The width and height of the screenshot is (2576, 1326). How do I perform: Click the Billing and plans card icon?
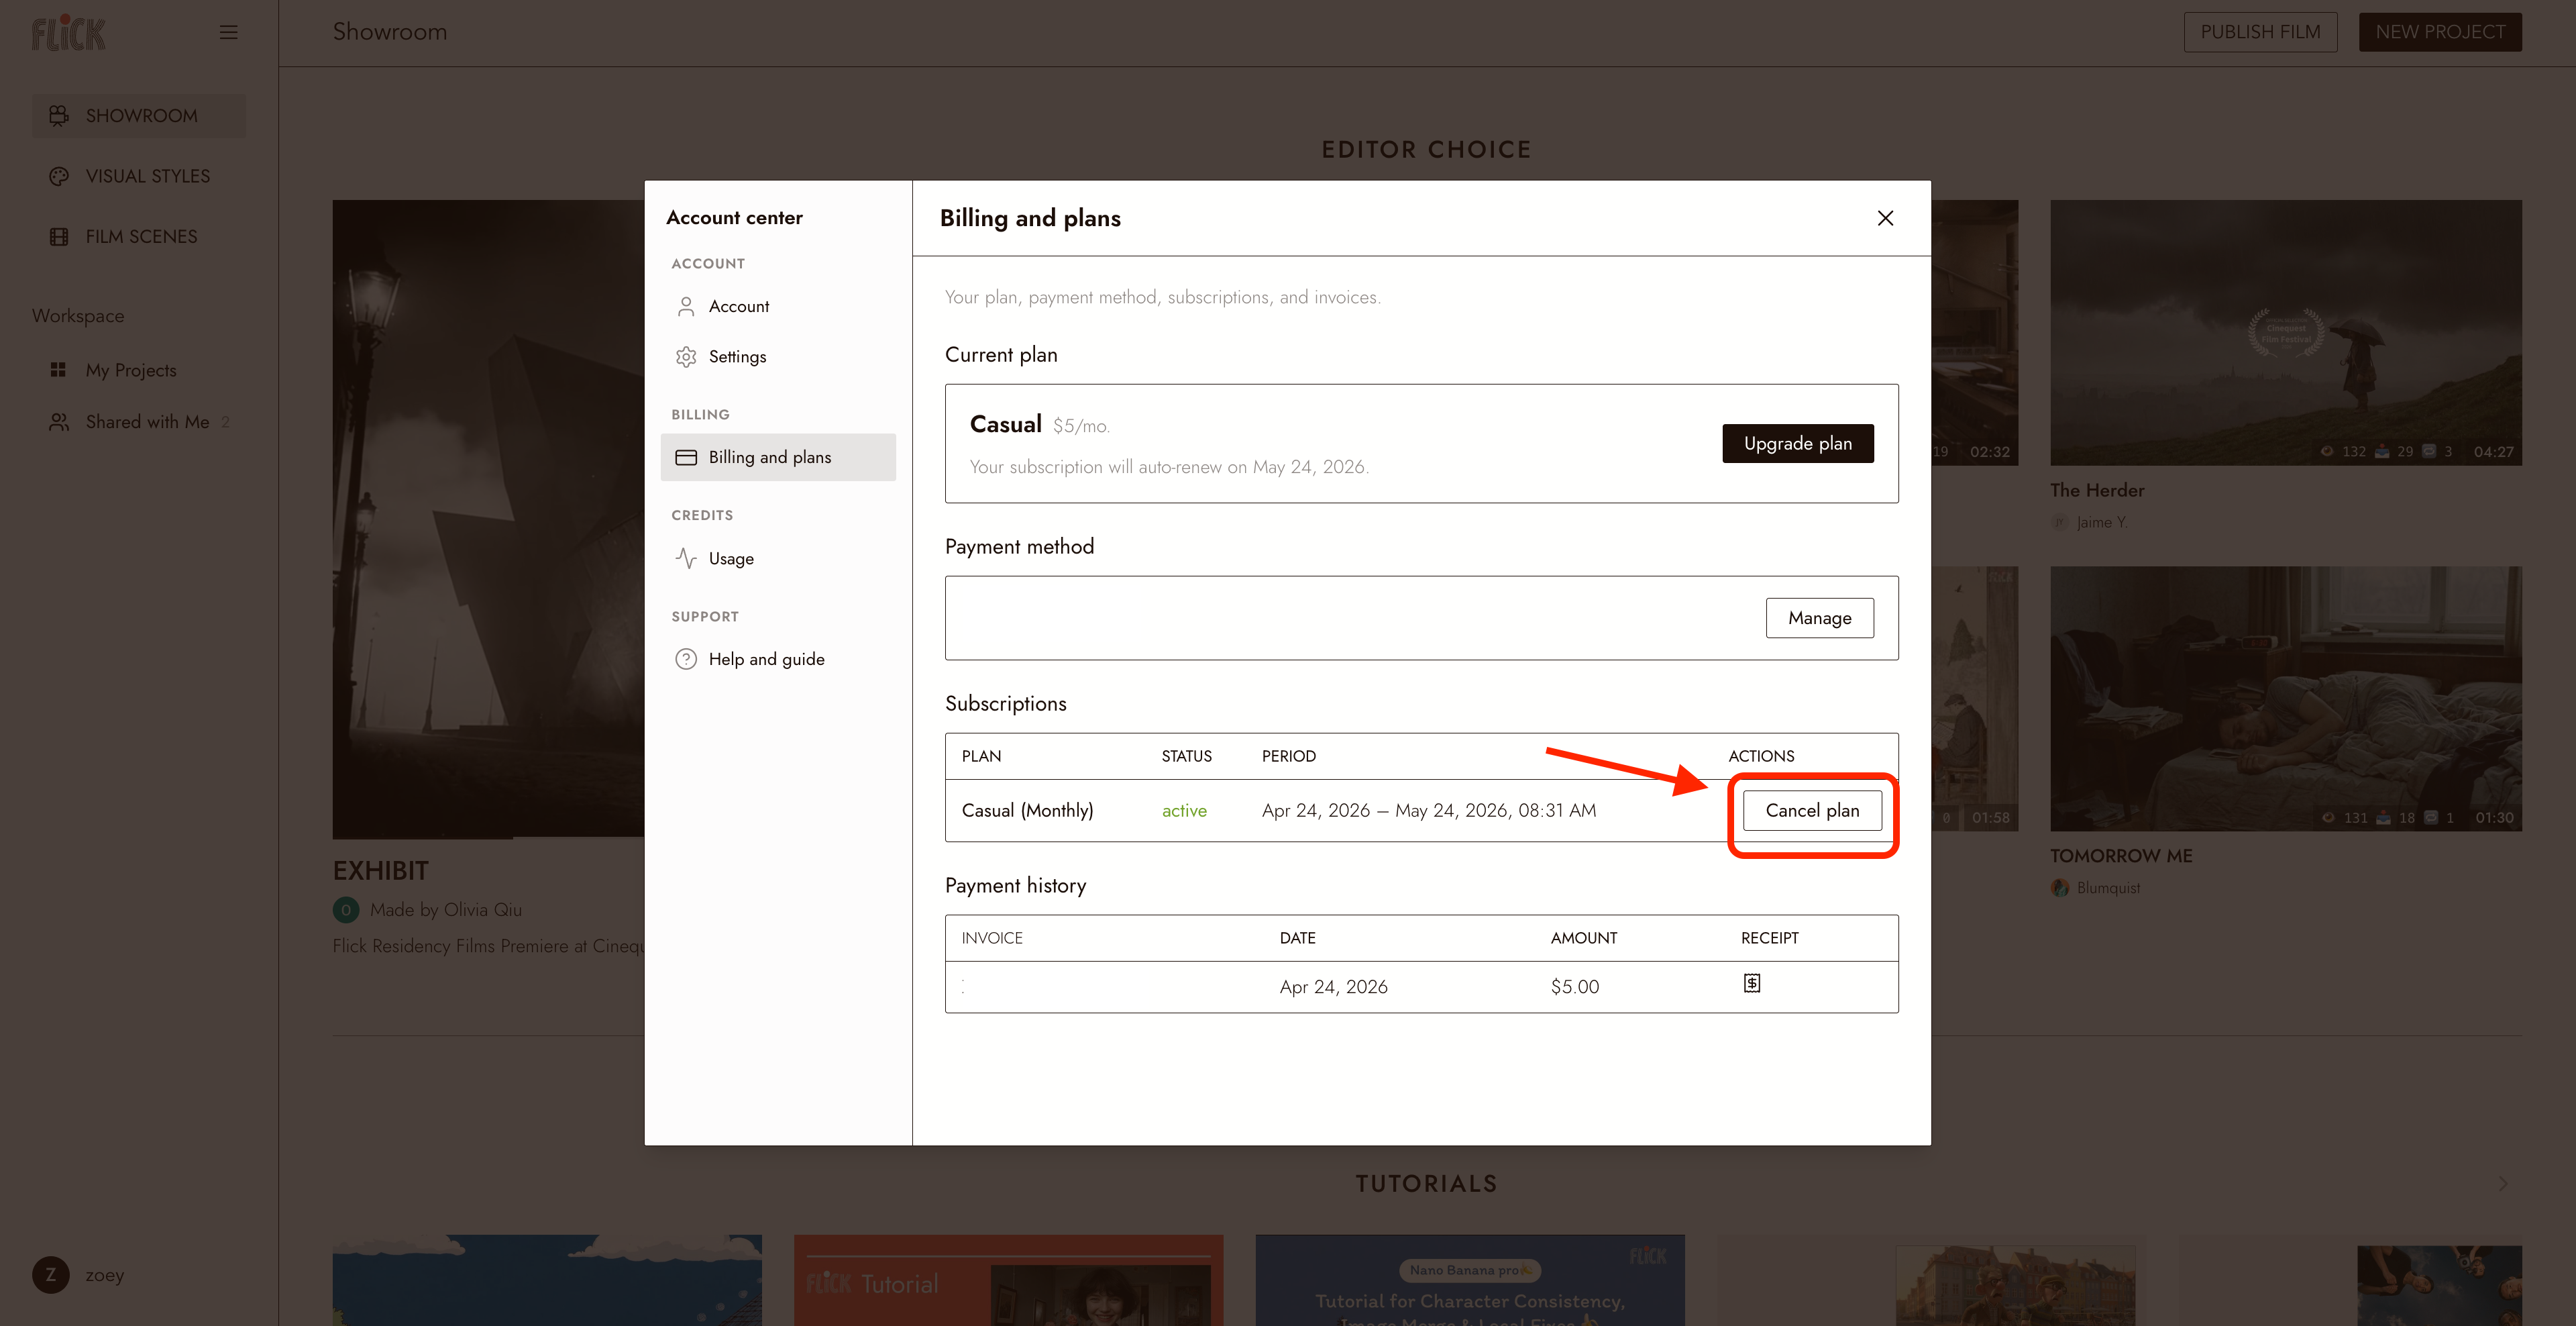pos(686,457)
